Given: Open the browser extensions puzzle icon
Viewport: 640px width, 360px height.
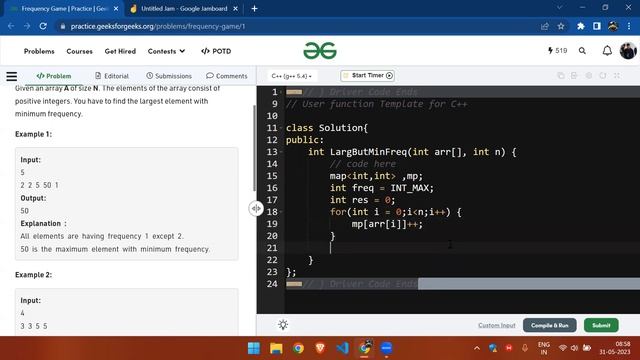Looking at the screenshot, I should (580, 26).
